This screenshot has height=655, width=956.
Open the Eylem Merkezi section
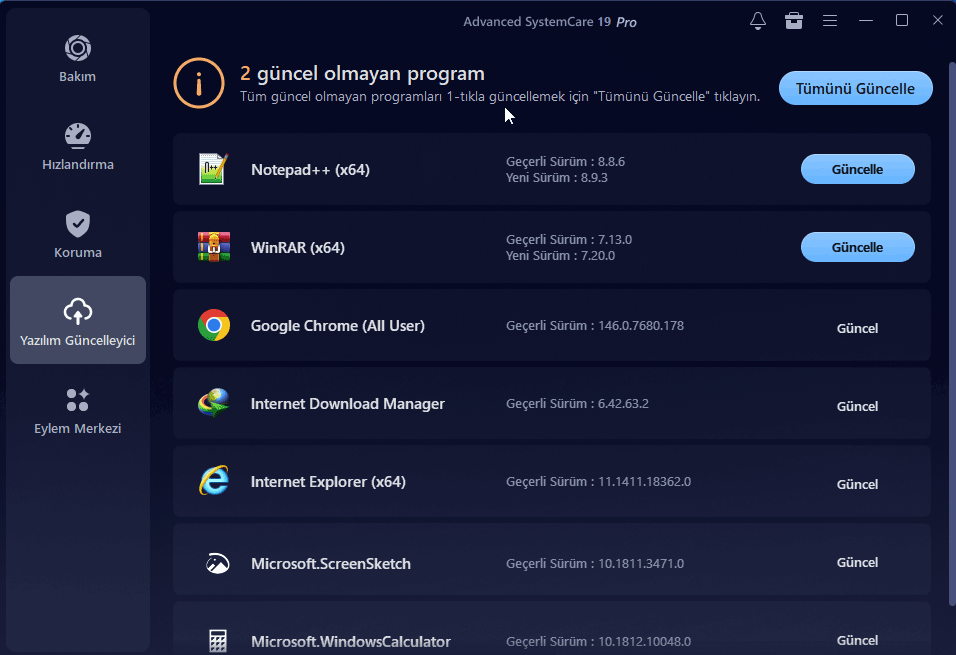[77, 412]
